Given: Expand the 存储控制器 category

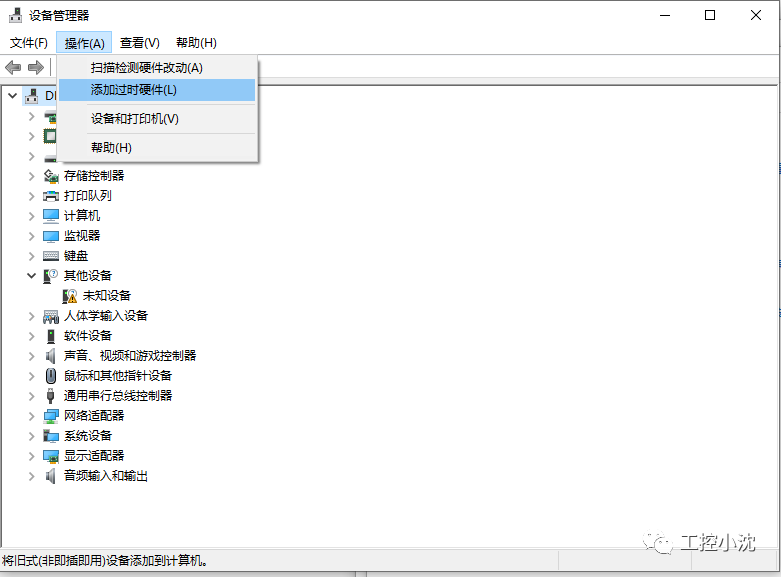Looking at the screenshot, I should click(31, 176).
